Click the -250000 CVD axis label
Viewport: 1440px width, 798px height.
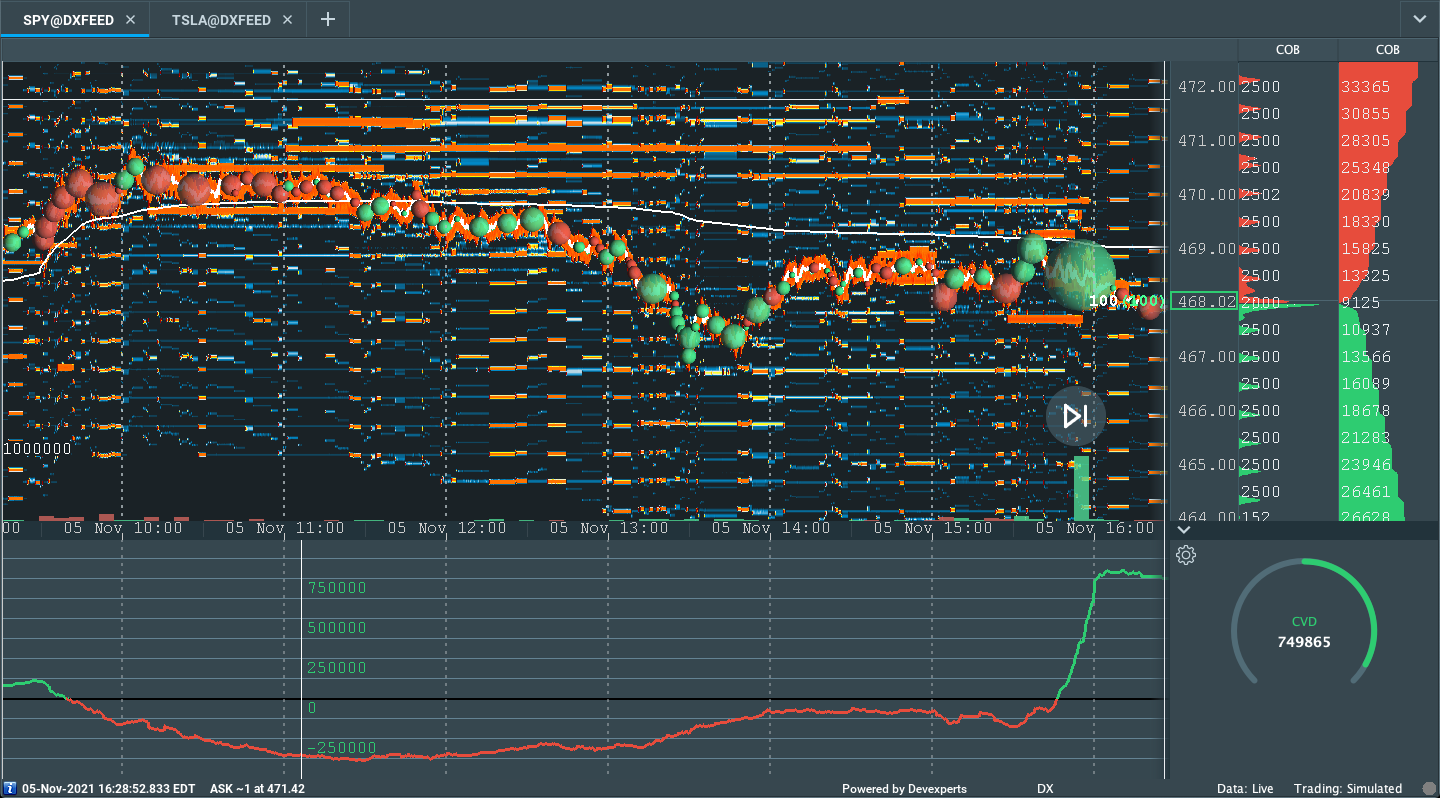[342, 748]
